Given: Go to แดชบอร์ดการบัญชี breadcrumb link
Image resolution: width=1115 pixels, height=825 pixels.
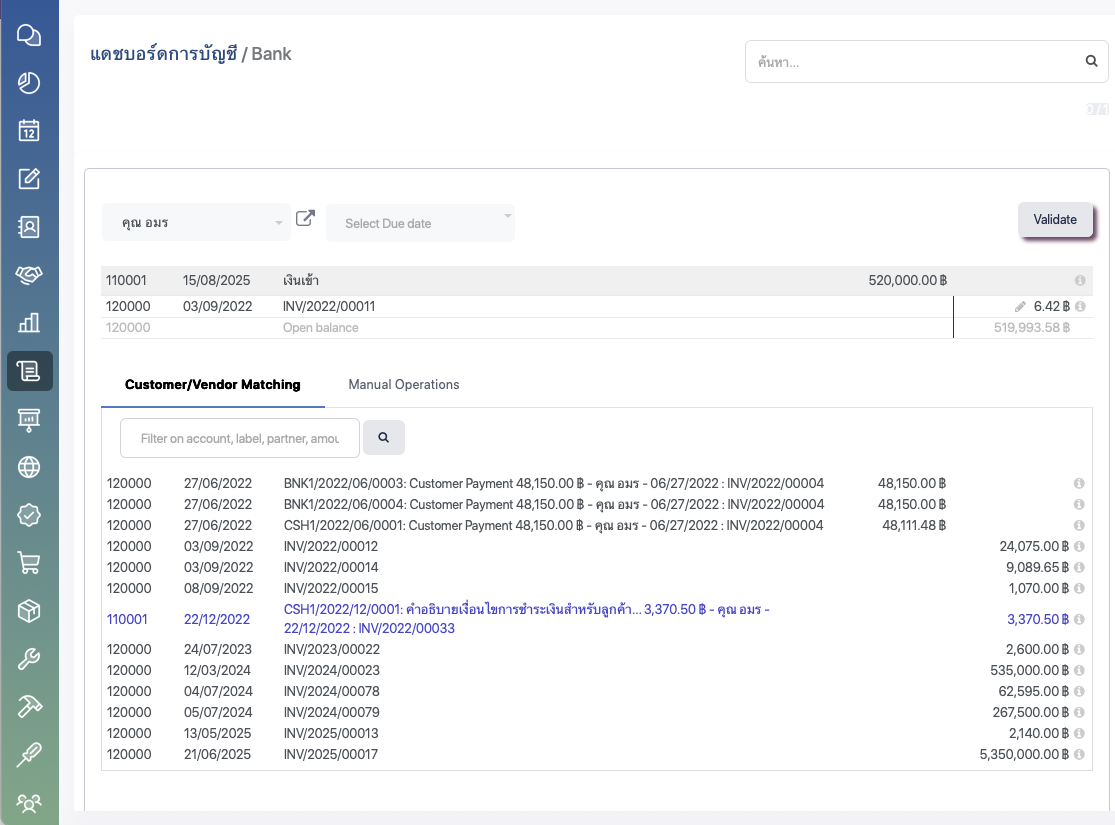Looking at the screenshot, I should click(164, 54).
